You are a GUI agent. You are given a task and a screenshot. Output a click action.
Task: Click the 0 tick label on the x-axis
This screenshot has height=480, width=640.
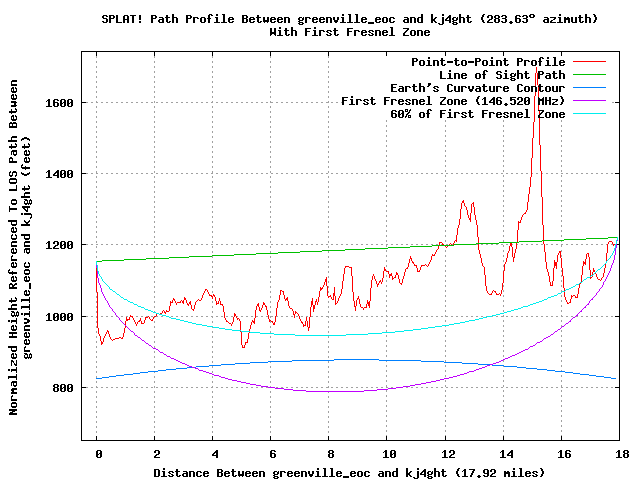pos(99,454)
